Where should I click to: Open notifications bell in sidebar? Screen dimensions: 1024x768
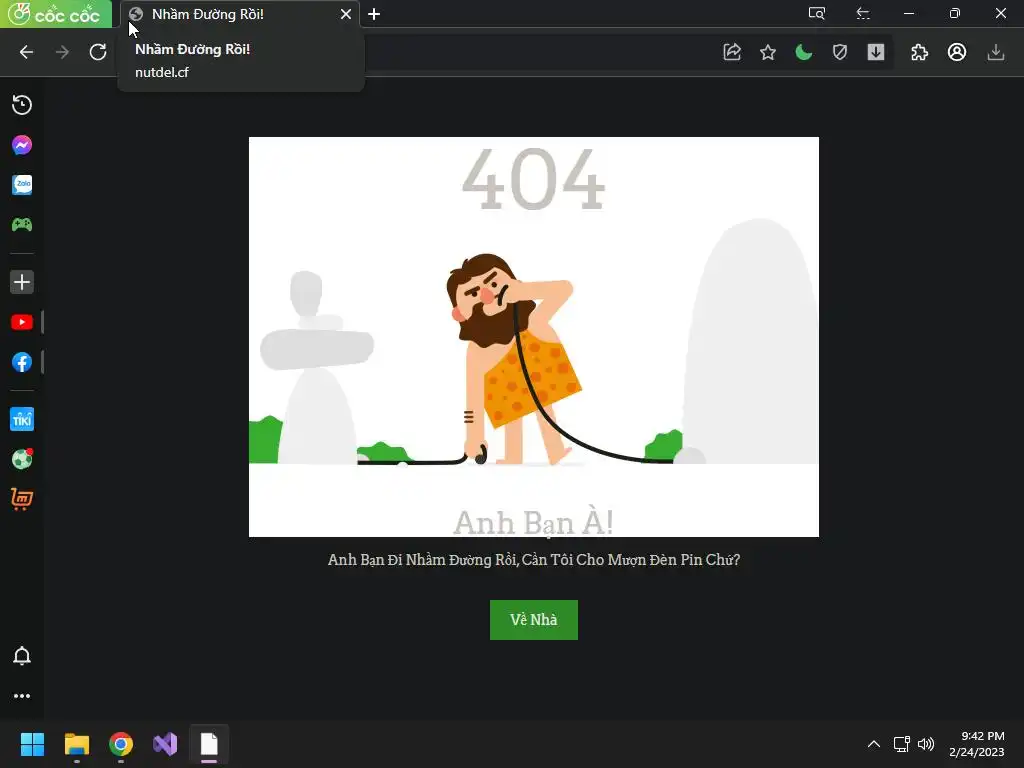pyautogui.click(x=22, y=656)
